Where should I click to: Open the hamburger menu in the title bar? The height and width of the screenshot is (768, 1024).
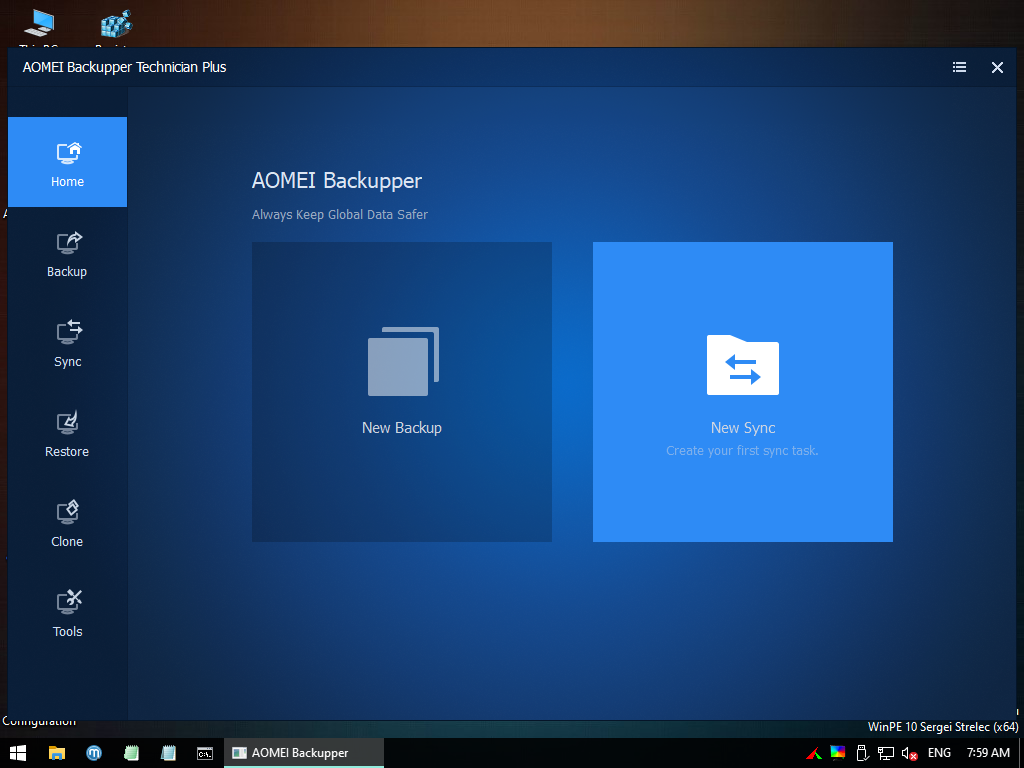click(959, 67)
